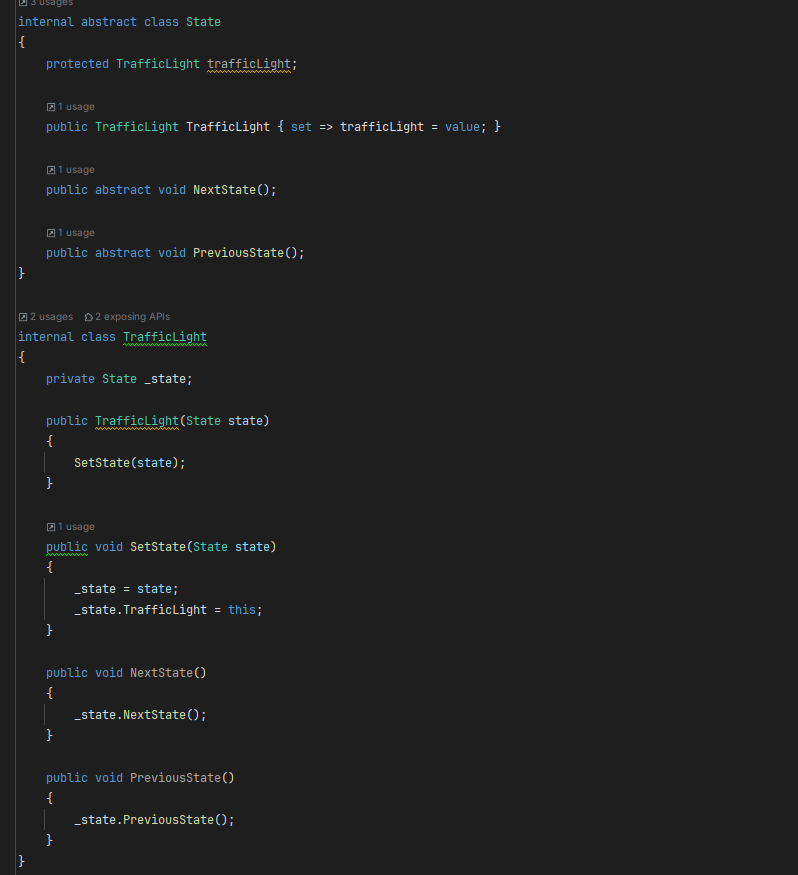The image size is (798, 875).
Task: Click usage icon above abstract NextState declaration
Action: click(51, 170)
